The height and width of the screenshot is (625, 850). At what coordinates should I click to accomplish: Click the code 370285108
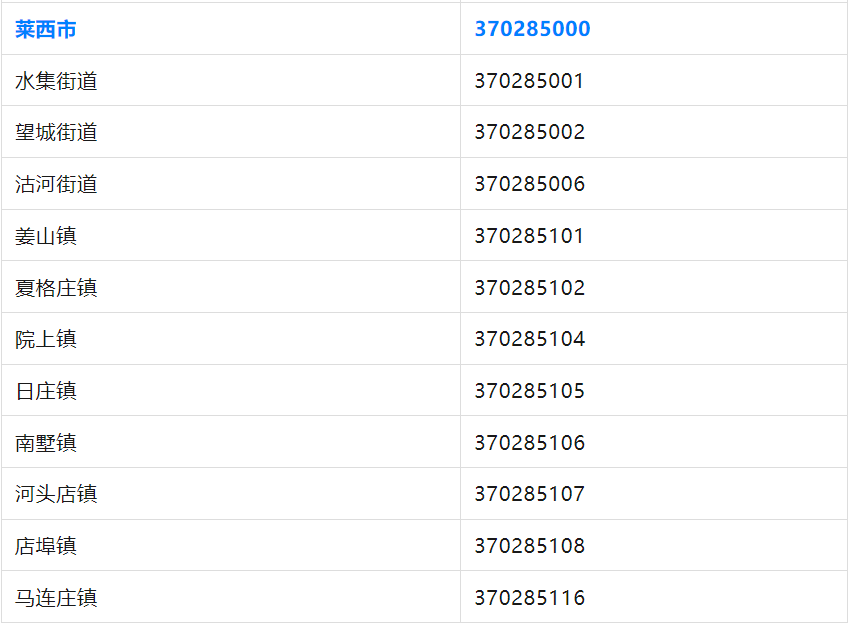click(x=529, y=546)
